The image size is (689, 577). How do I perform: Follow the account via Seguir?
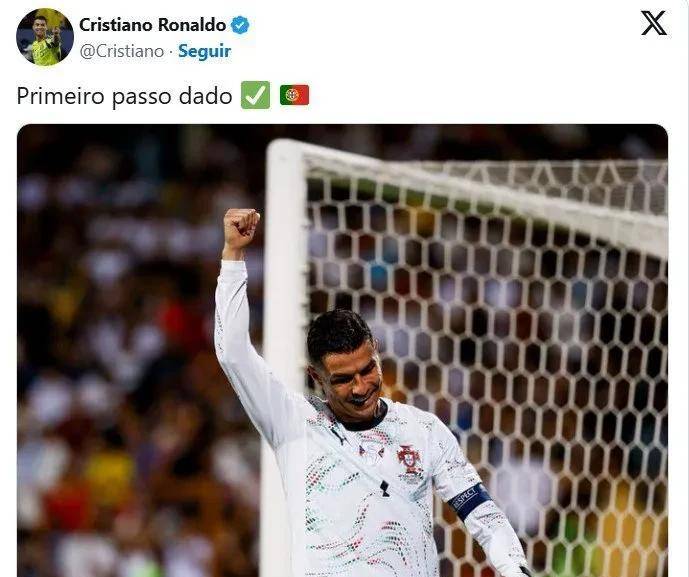click(x=204, y=51)
